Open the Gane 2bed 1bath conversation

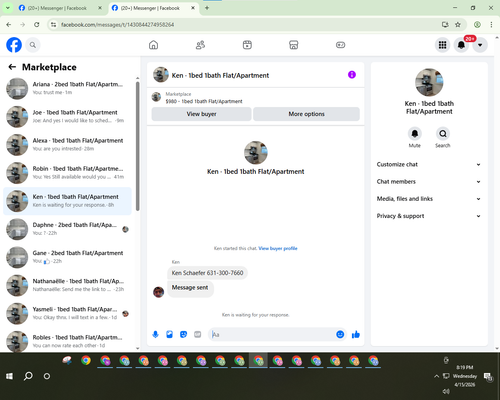pyautogui.click(x=67, y=257)
